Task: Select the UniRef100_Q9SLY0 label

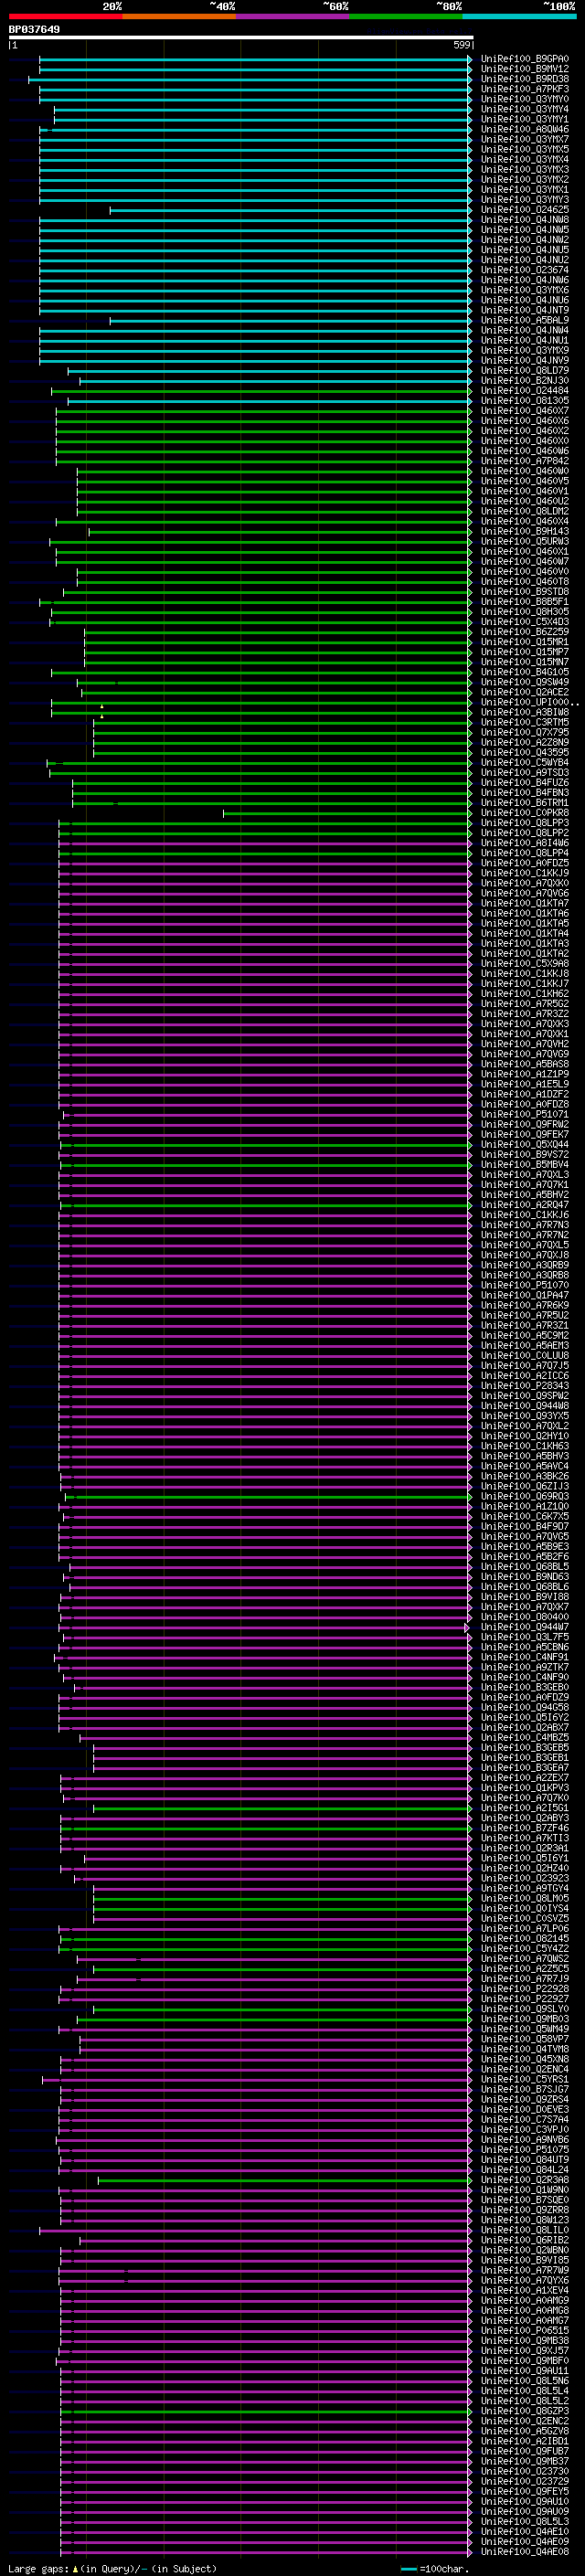Action: pos(525,2009)
